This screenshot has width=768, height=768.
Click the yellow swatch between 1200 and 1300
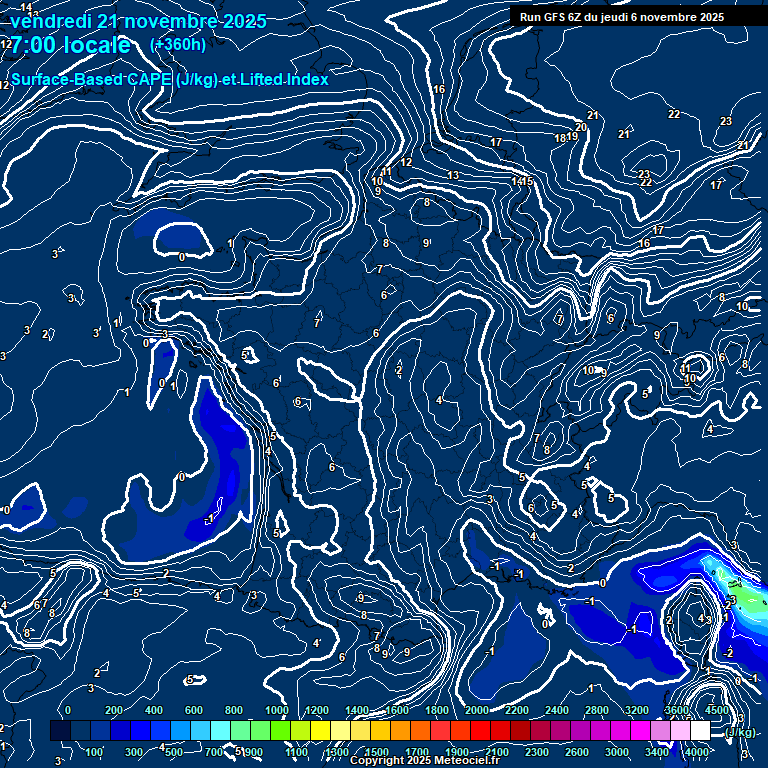click(320, 731)
